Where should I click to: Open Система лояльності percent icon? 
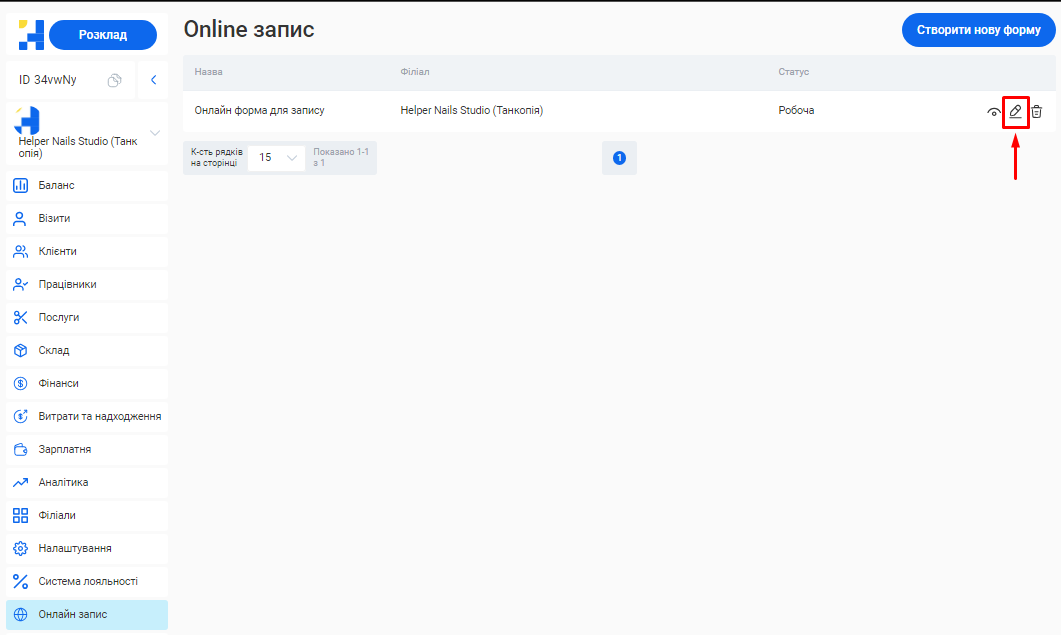[x=20, y=581]
